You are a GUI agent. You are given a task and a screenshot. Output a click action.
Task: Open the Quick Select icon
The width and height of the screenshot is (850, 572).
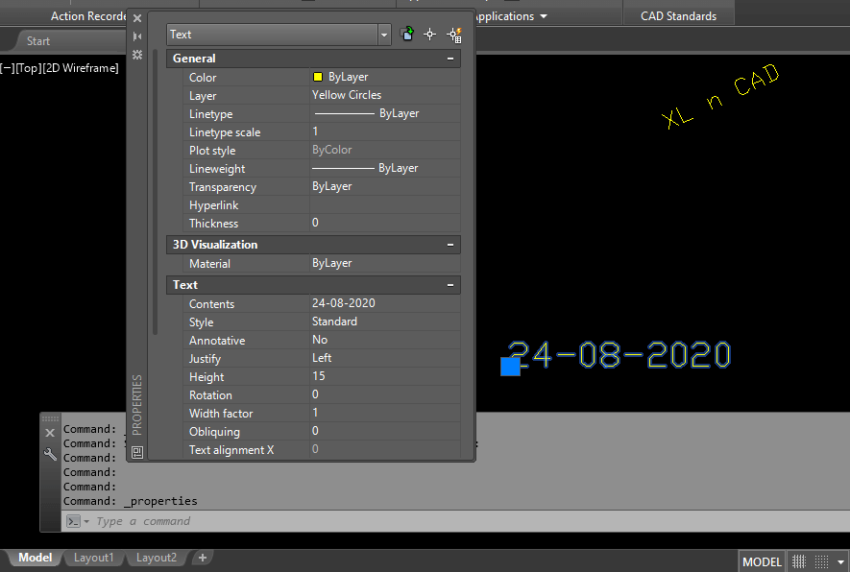pos(454,35)
